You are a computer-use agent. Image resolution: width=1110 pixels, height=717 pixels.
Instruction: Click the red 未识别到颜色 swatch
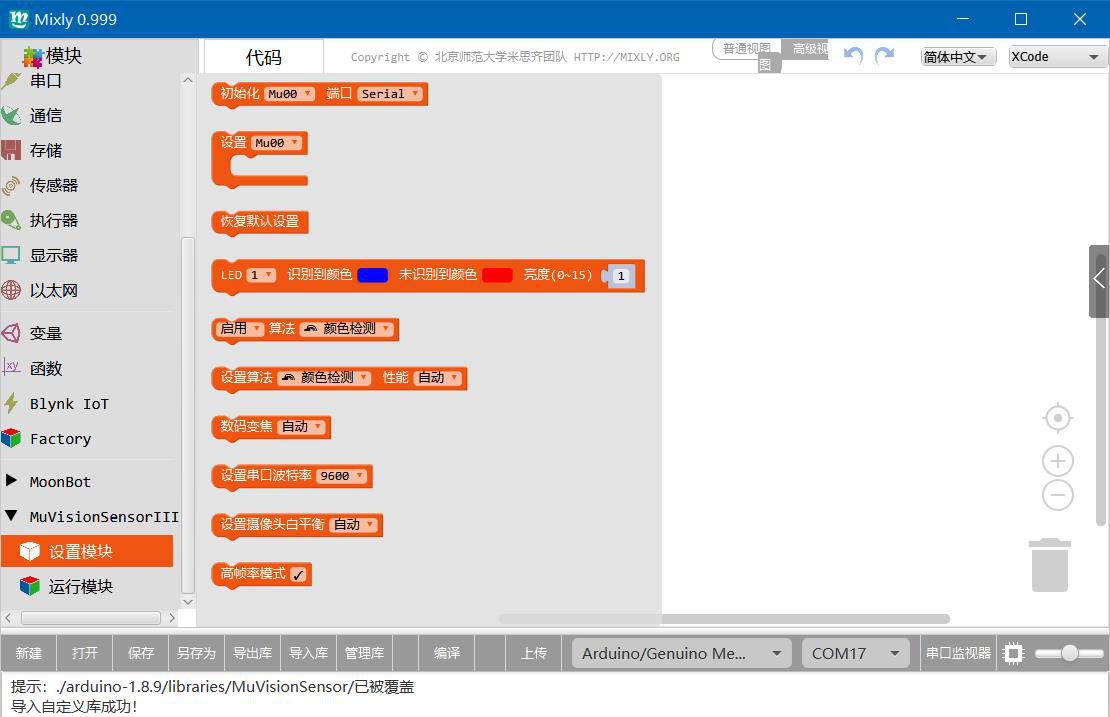[497, 275]
